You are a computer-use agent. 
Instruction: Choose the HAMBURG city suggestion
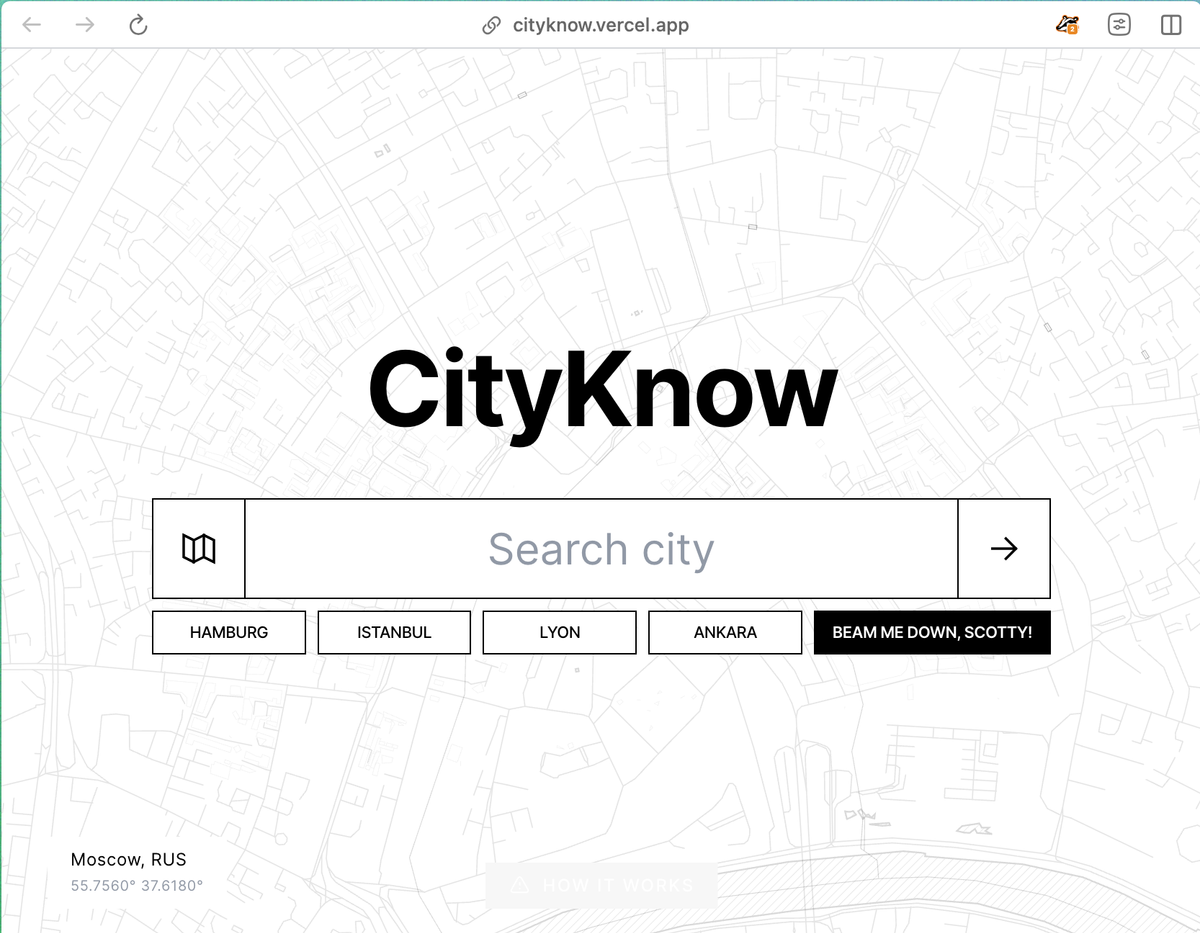[x=229, y=632]
